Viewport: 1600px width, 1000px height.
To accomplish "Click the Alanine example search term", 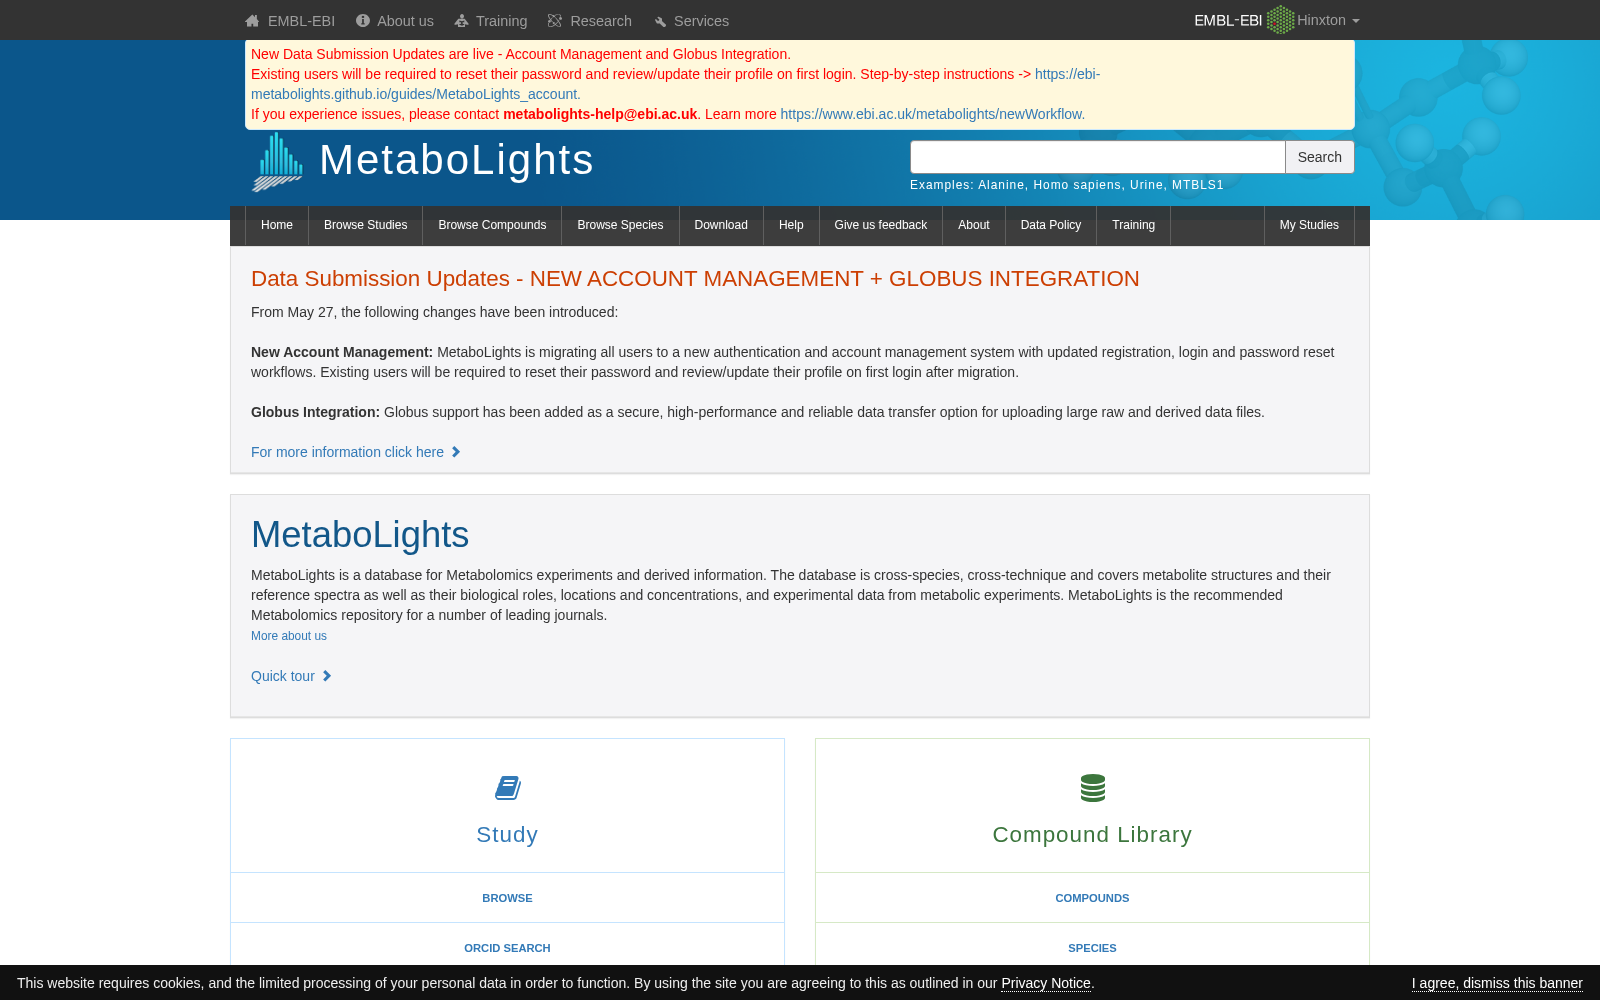I will (x=1001, y=185).
